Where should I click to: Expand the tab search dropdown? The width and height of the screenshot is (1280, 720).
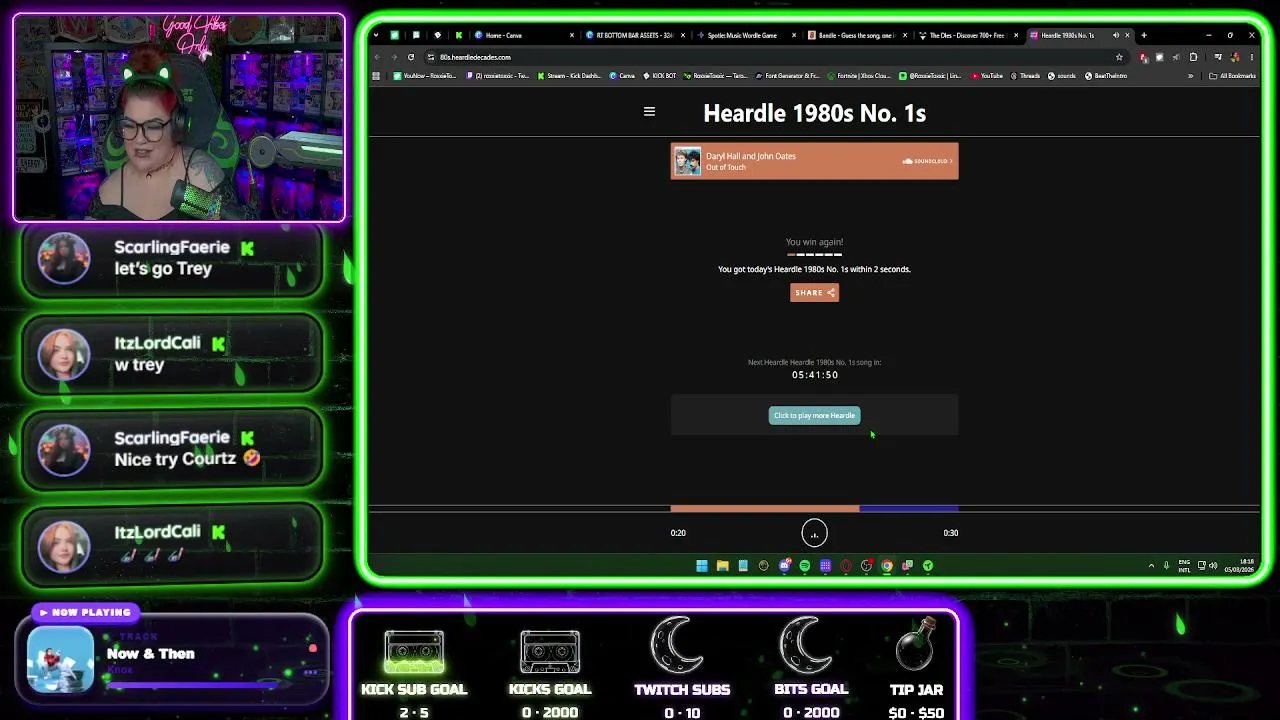point(376,35)
